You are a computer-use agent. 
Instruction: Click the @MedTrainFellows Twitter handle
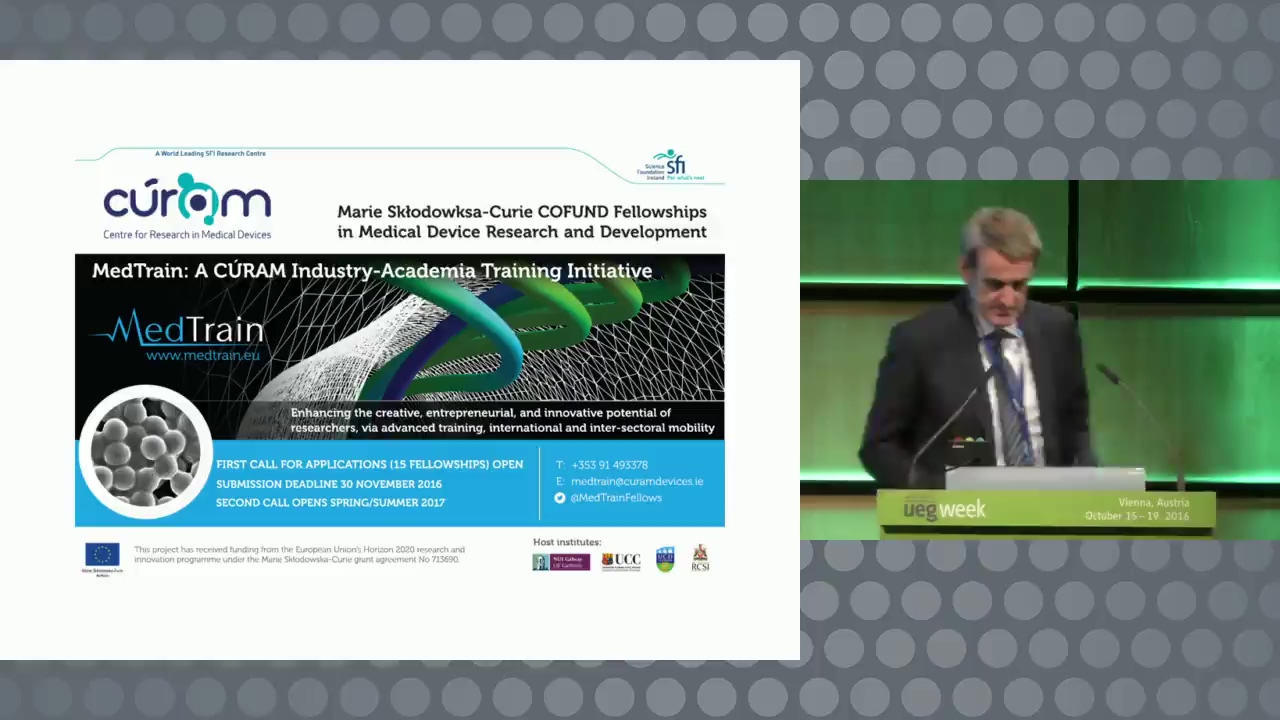616,497
